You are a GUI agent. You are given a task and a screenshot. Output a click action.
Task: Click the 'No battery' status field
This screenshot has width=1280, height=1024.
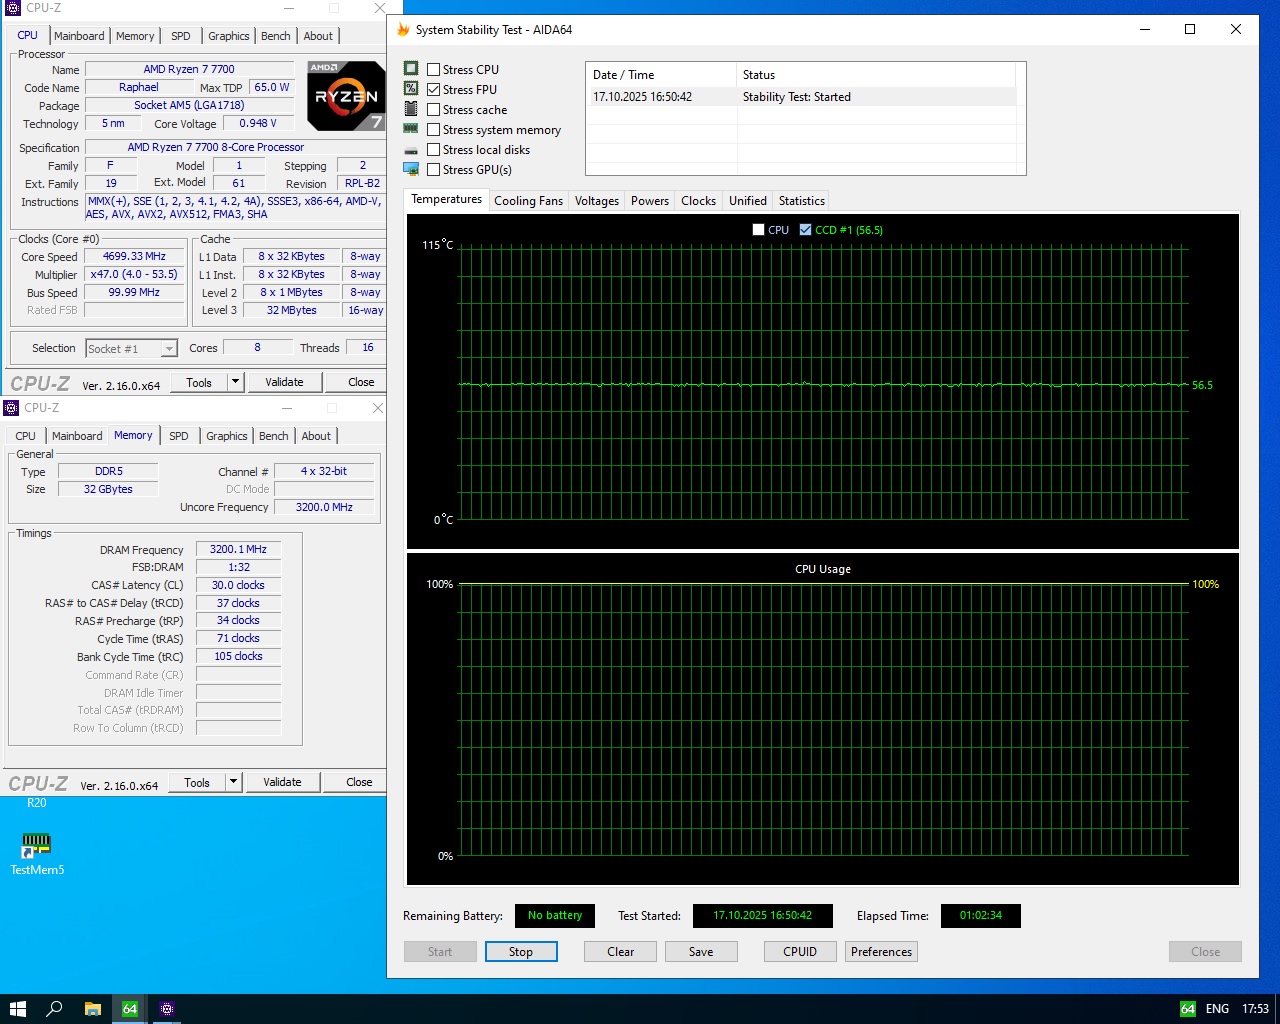click(555, 915)
